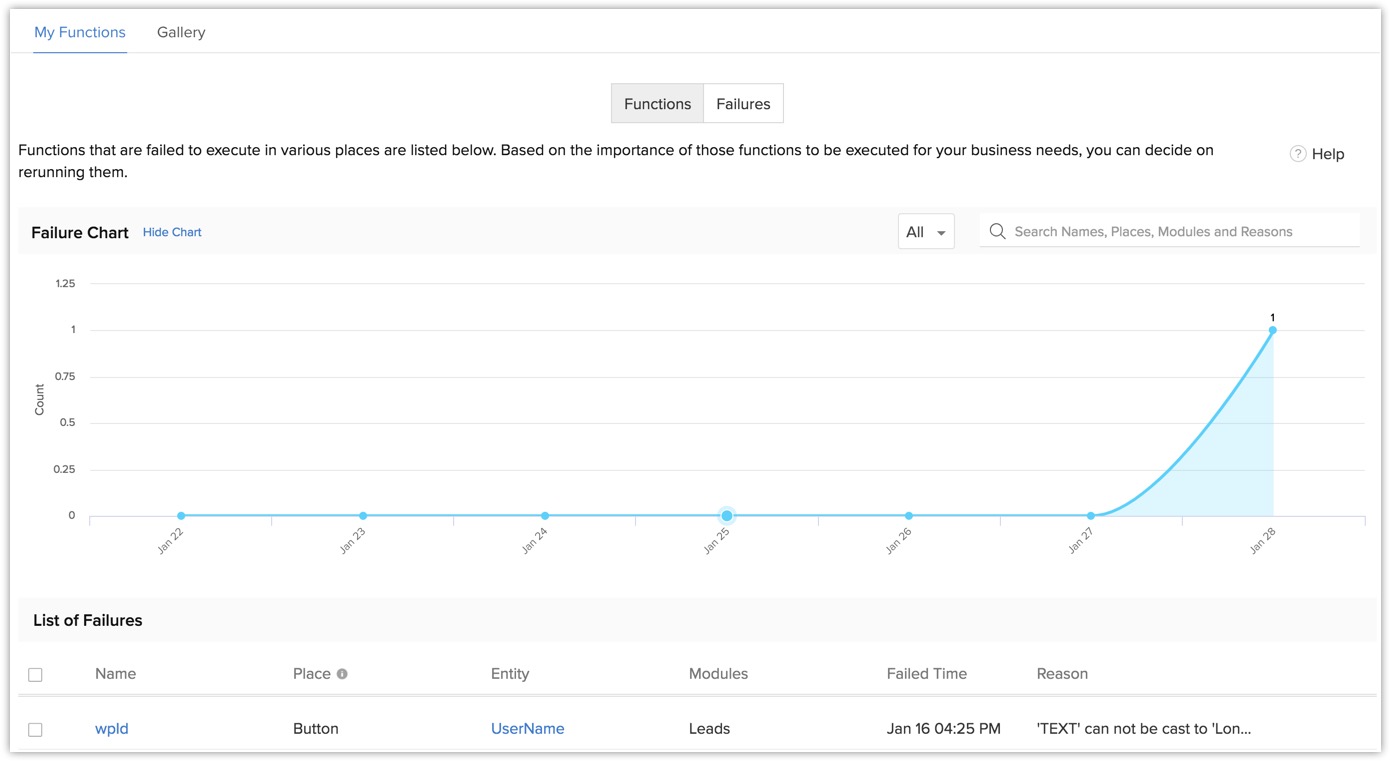Viewport: 1390px width, 761px height.
Task: Select the Functions toggle button
Action: 657,104
